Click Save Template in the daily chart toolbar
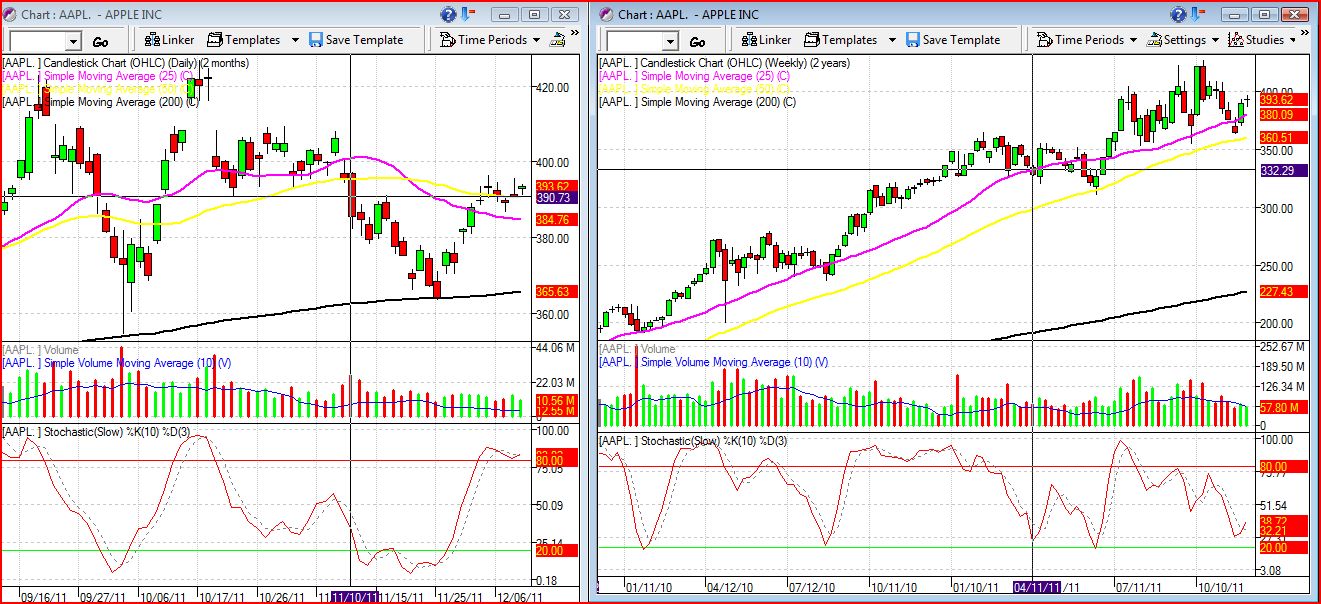This screenshot has height=604, width=1321. point(355,40)
